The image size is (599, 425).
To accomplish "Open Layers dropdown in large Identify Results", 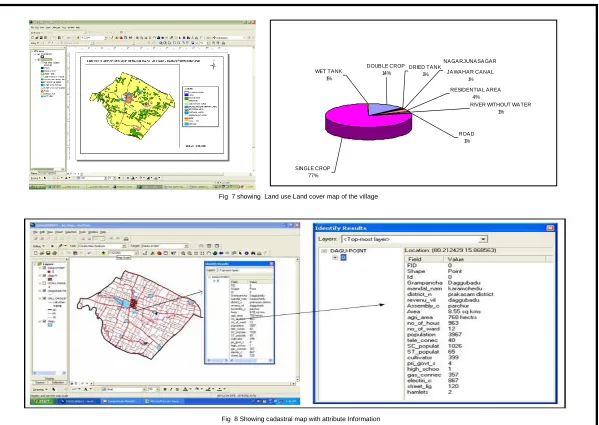I will click(483, 239).
